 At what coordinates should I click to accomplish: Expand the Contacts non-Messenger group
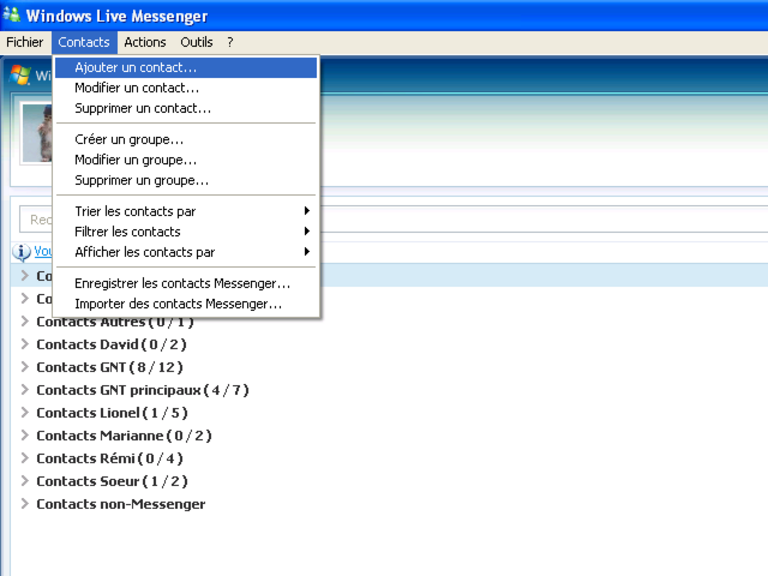pos(24,504)
